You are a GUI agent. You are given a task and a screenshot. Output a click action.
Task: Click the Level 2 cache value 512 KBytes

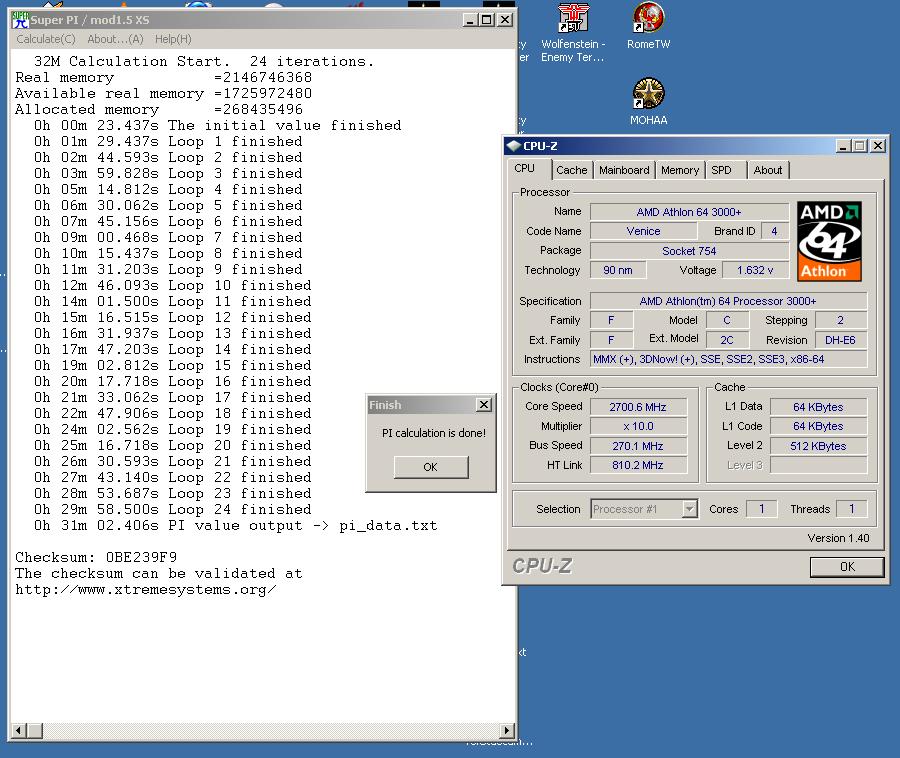[x=818, y=446]
